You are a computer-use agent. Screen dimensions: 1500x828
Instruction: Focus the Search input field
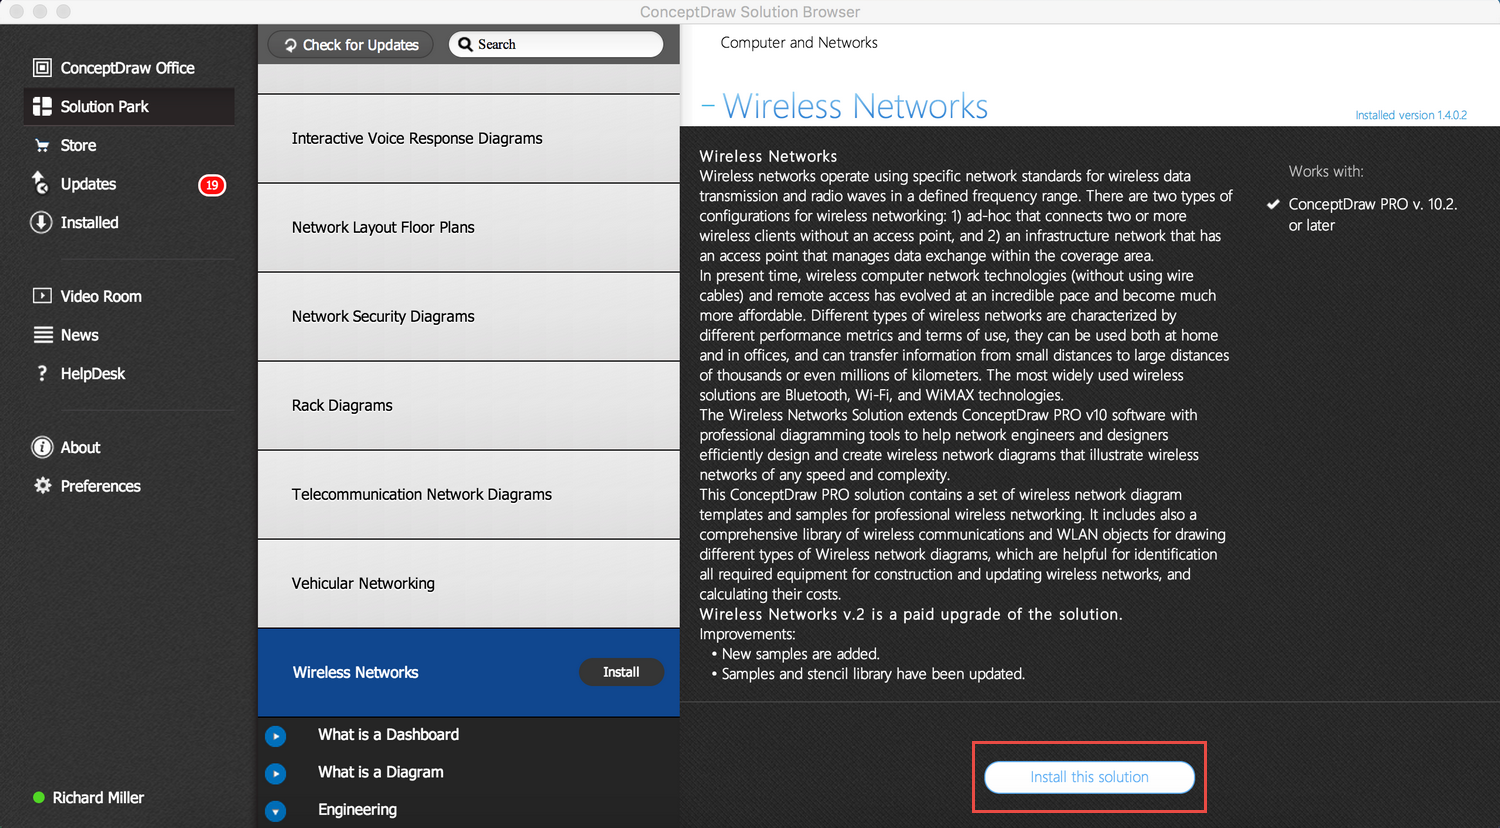[x=556, y=44]
